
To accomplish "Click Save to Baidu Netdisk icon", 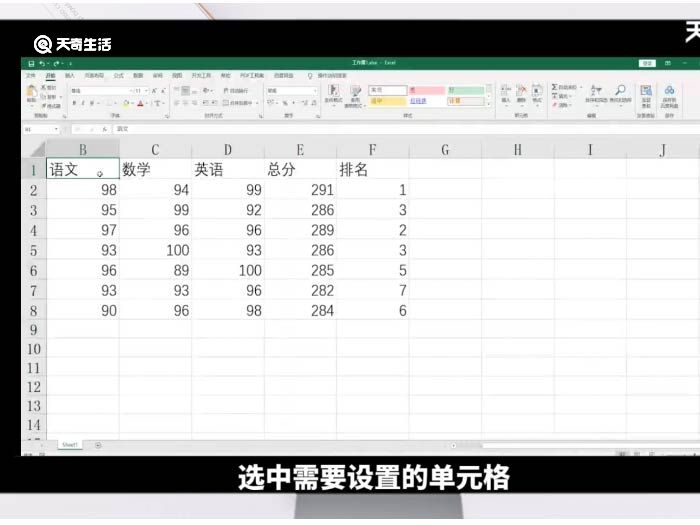I will pyautogui.click(x=669, y=91).
